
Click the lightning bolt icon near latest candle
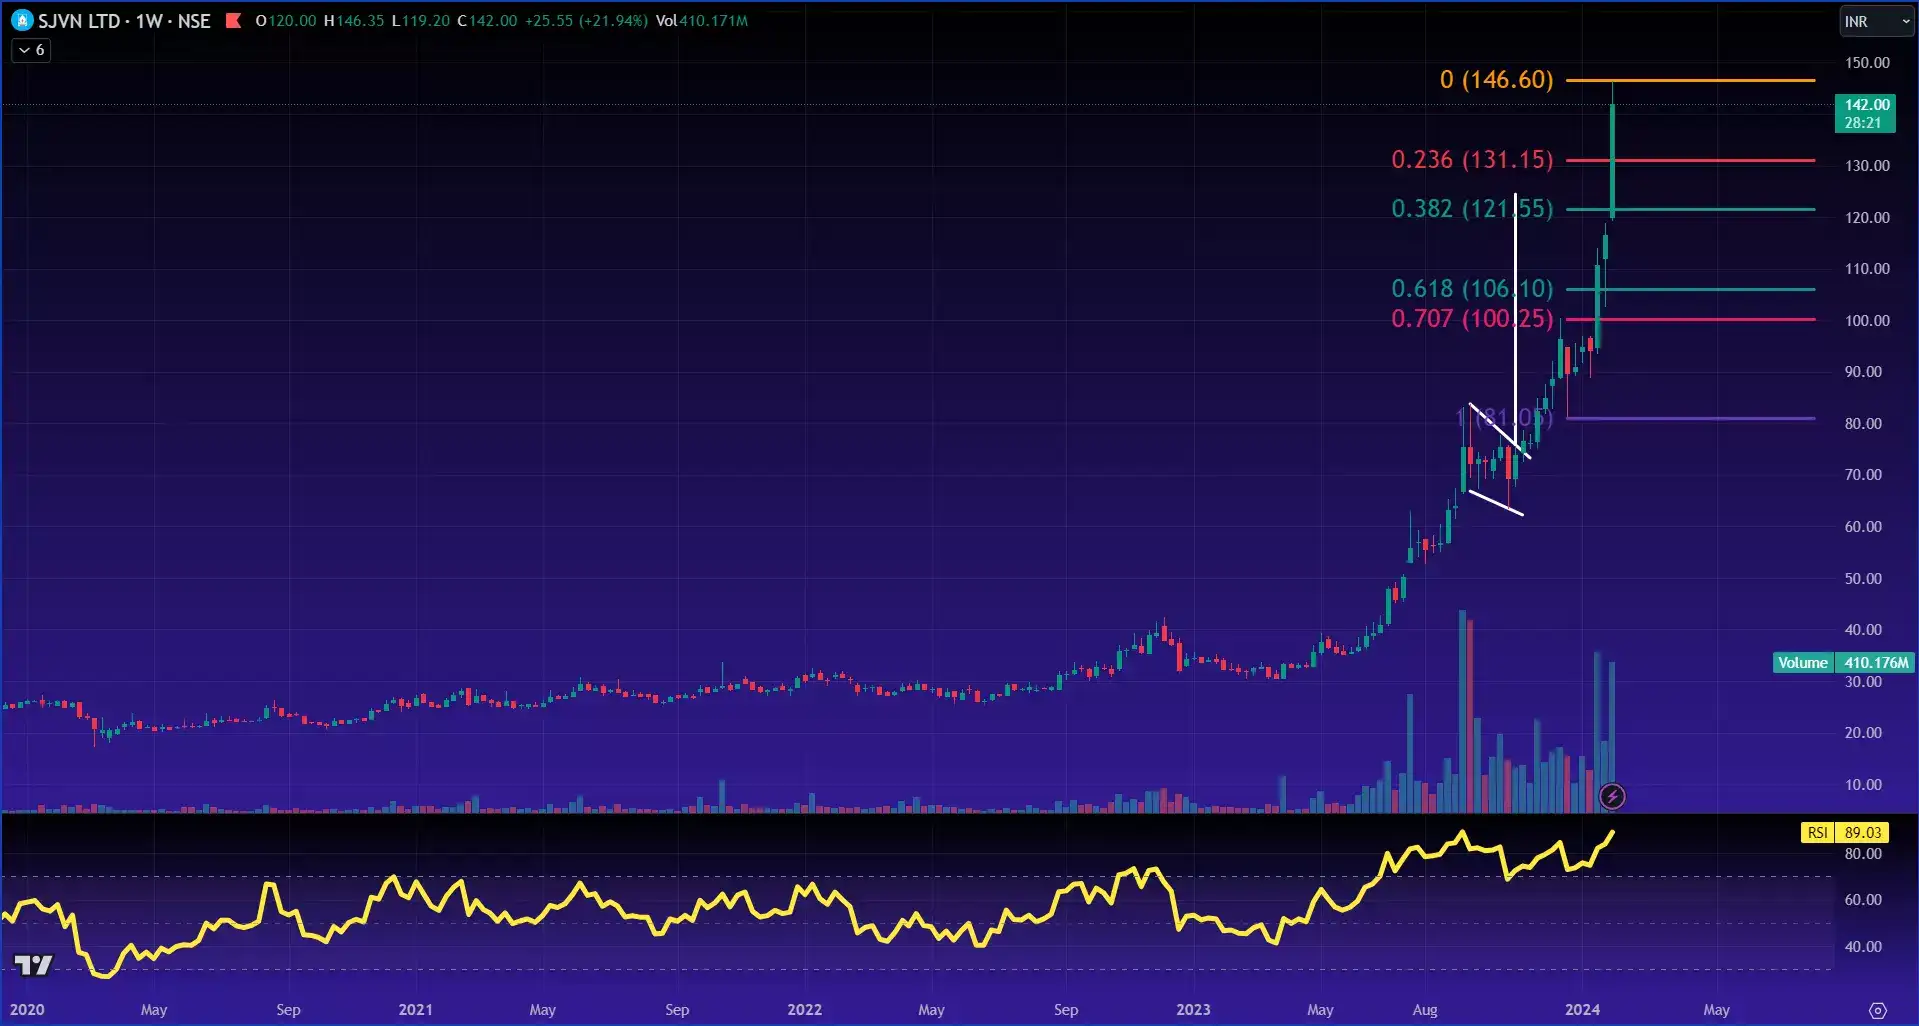coord(1613,797)
